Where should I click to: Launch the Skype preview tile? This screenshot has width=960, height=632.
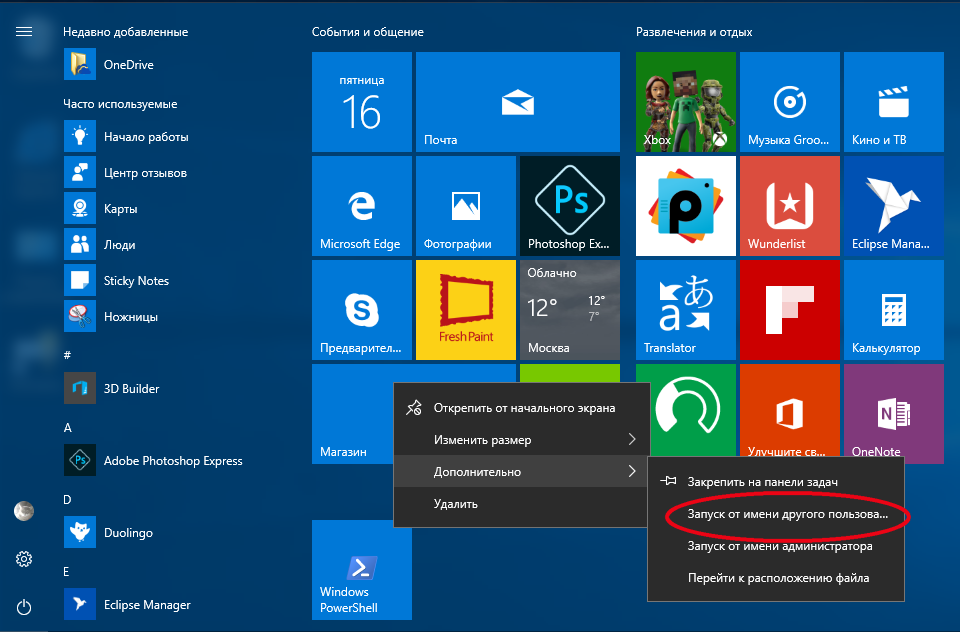(x=360, y=310)
